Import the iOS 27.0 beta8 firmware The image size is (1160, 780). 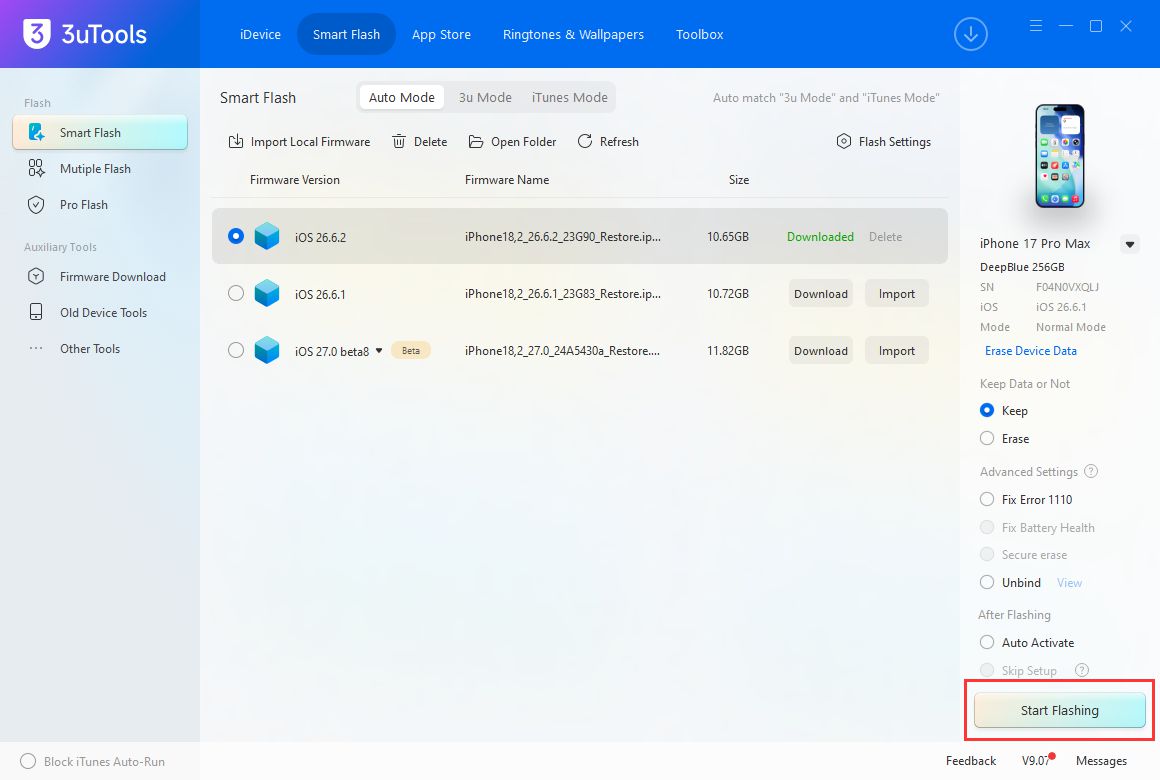[x=897, y=351]
